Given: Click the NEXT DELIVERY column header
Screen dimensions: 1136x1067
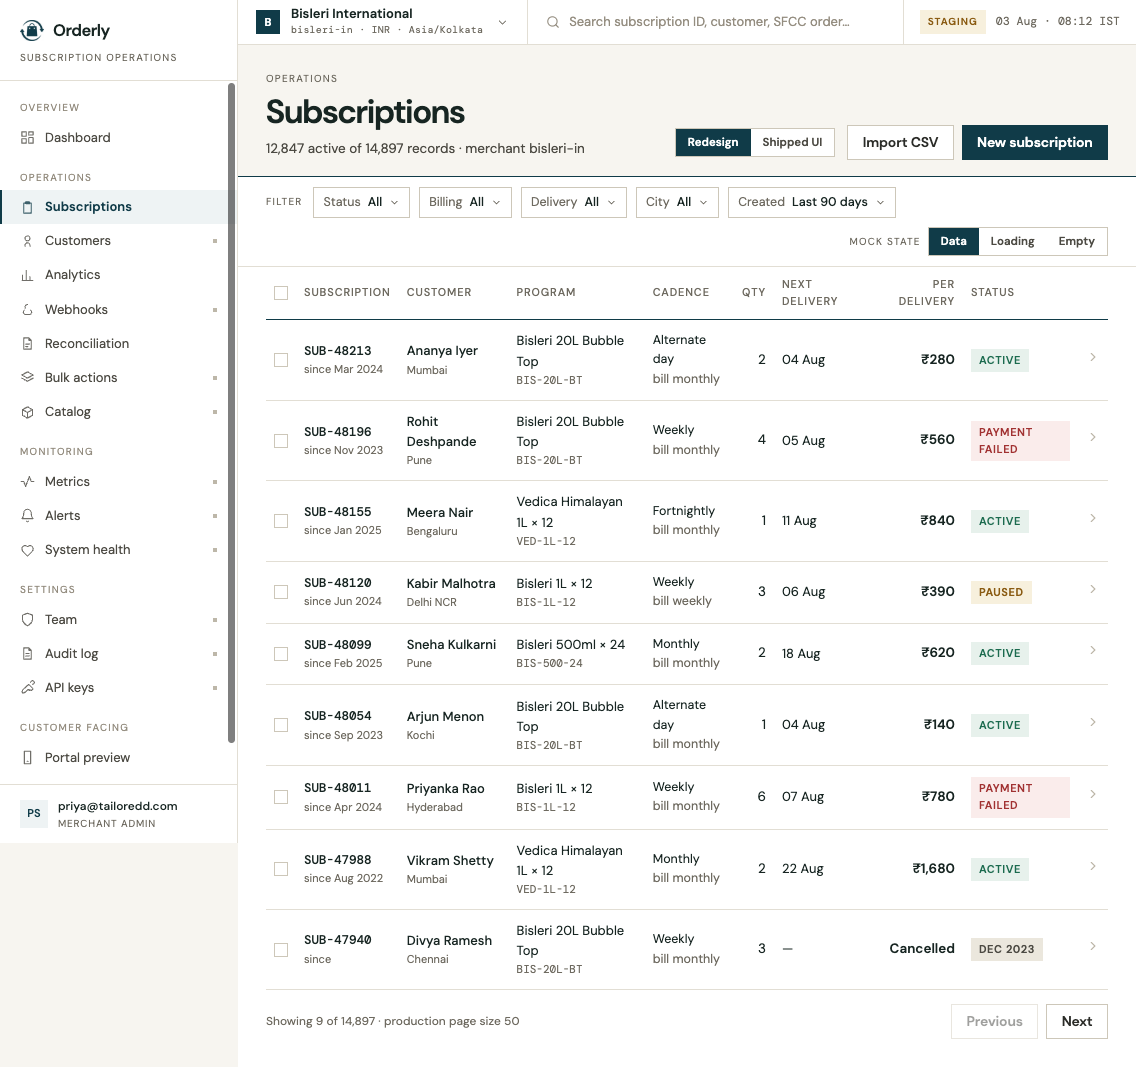Looking at the screenshot, I should click(x=809, y=293).
